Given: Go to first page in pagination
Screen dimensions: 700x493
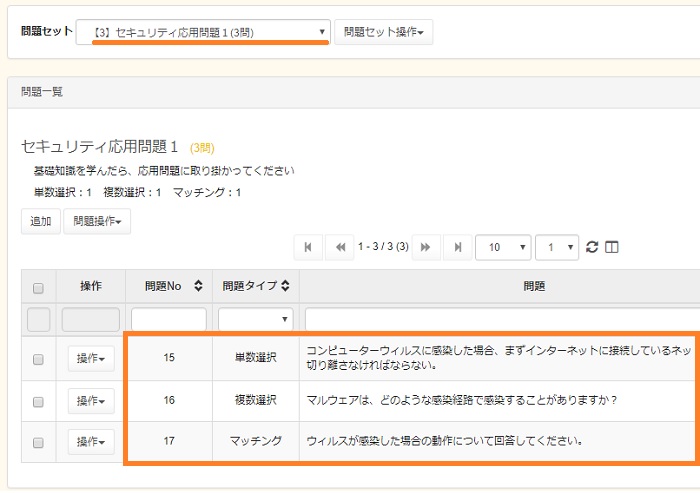Looking at the screenshot, I should 307,247.
